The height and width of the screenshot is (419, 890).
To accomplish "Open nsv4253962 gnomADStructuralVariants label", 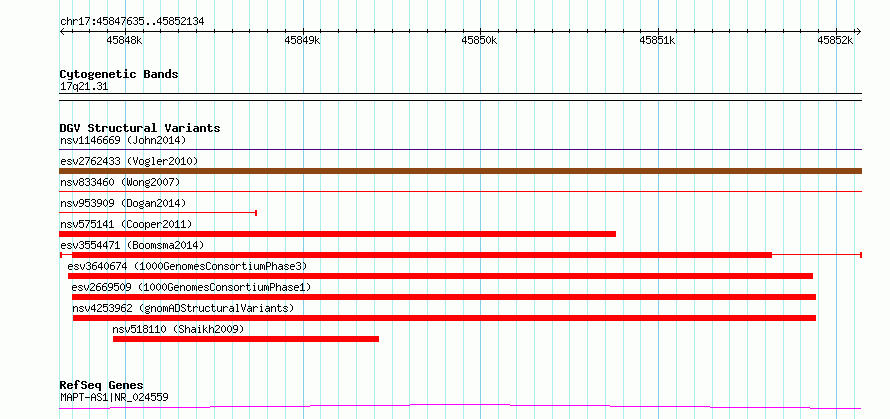I will pyautogui.click(x=183, y=308).
